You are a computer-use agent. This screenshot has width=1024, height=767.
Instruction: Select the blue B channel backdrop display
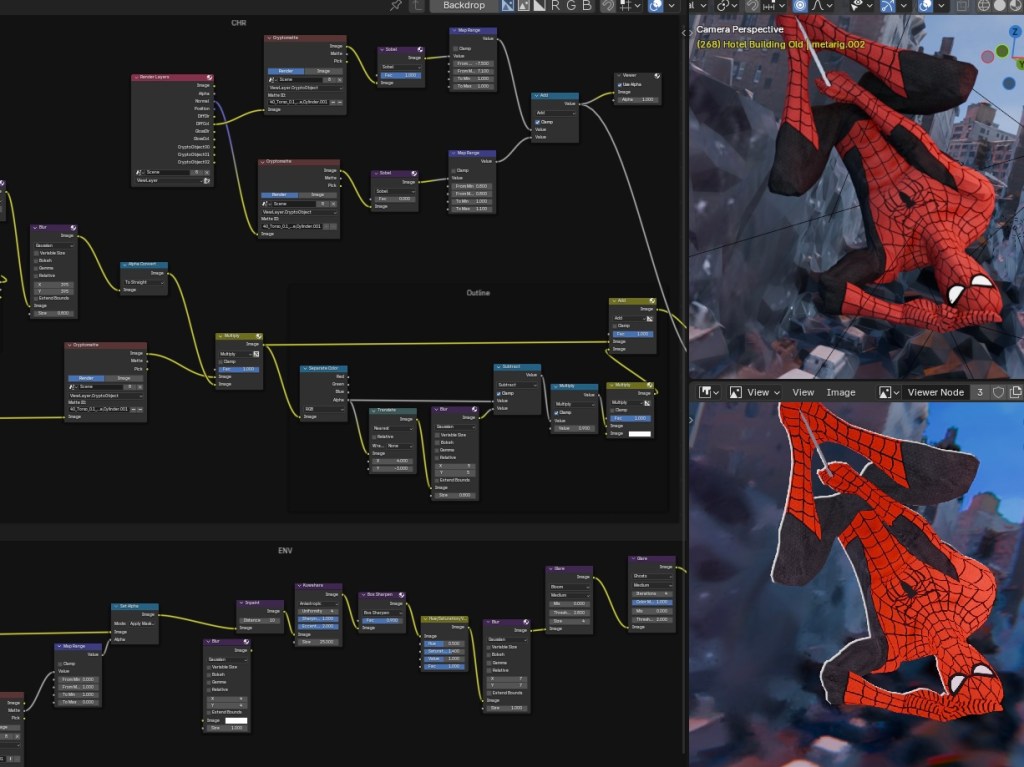(586, 6)
